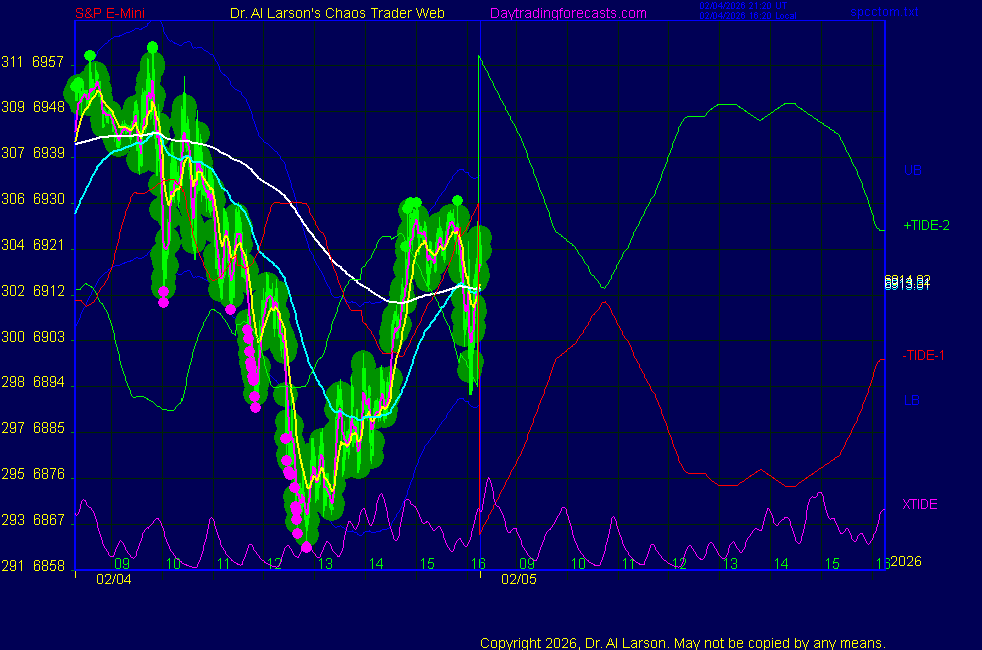The height and width of the screenshot is (650, 982).
Task: Click the LB lower band label
Action: click(912, 401)
